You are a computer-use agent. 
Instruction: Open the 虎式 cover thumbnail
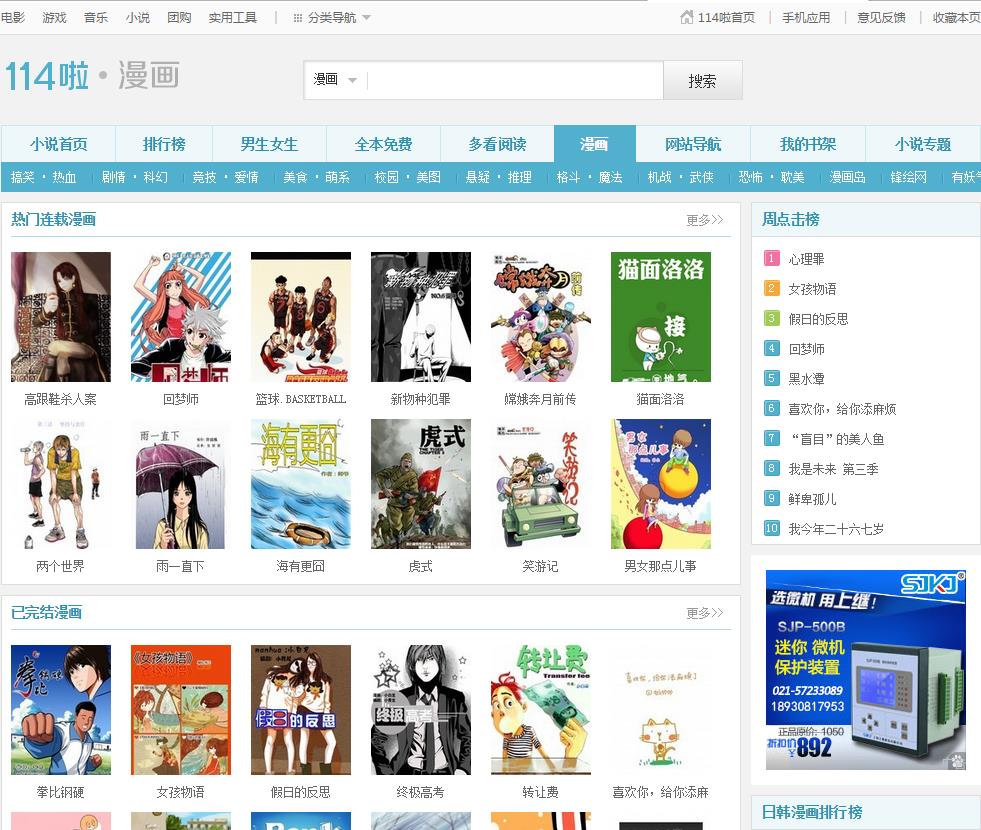click(421, 483)
